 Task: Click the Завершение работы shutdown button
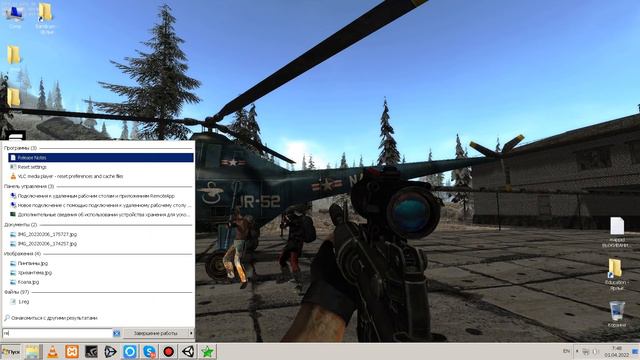pyautogui.click(x=156, y=333)
